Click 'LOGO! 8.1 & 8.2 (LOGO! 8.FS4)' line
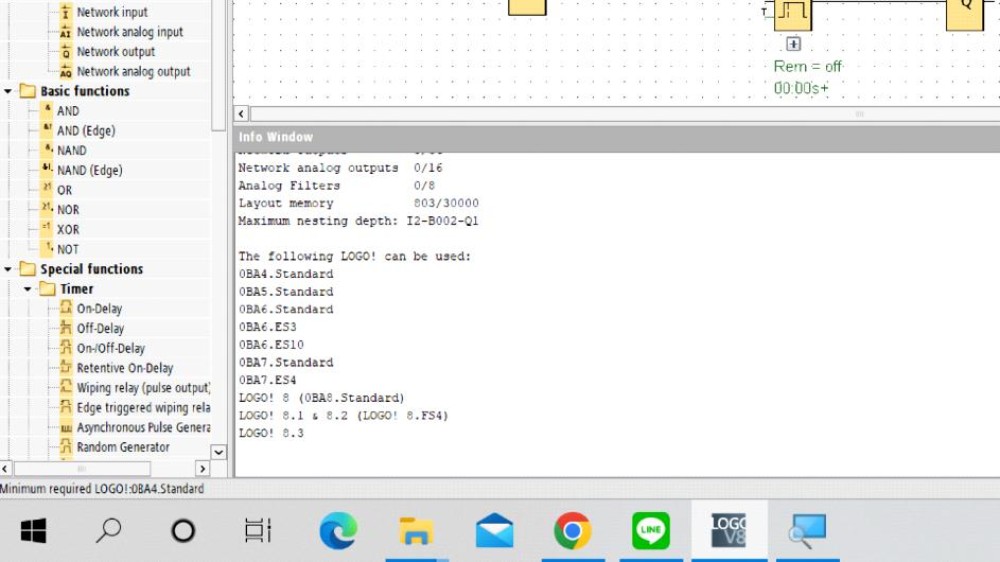This screenshot has width=1000, height=562. [343, 416]
